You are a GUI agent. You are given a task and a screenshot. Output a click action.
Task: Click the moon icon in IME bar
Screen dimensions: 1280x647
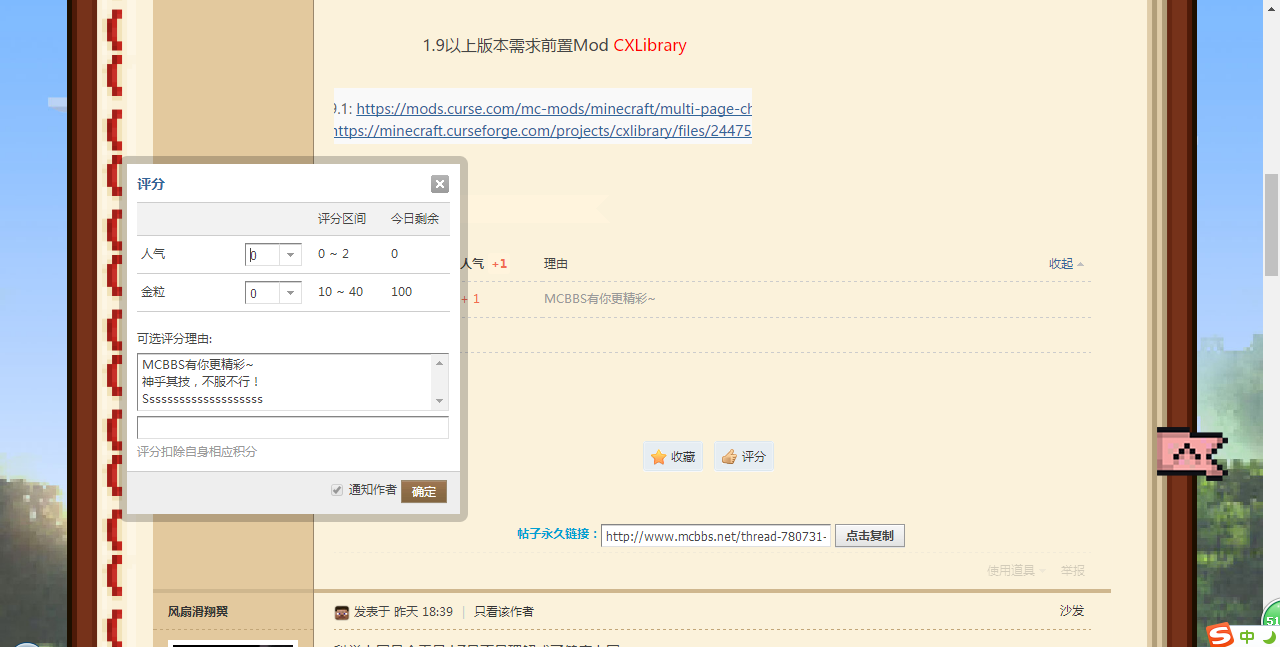coord(1269,636)
